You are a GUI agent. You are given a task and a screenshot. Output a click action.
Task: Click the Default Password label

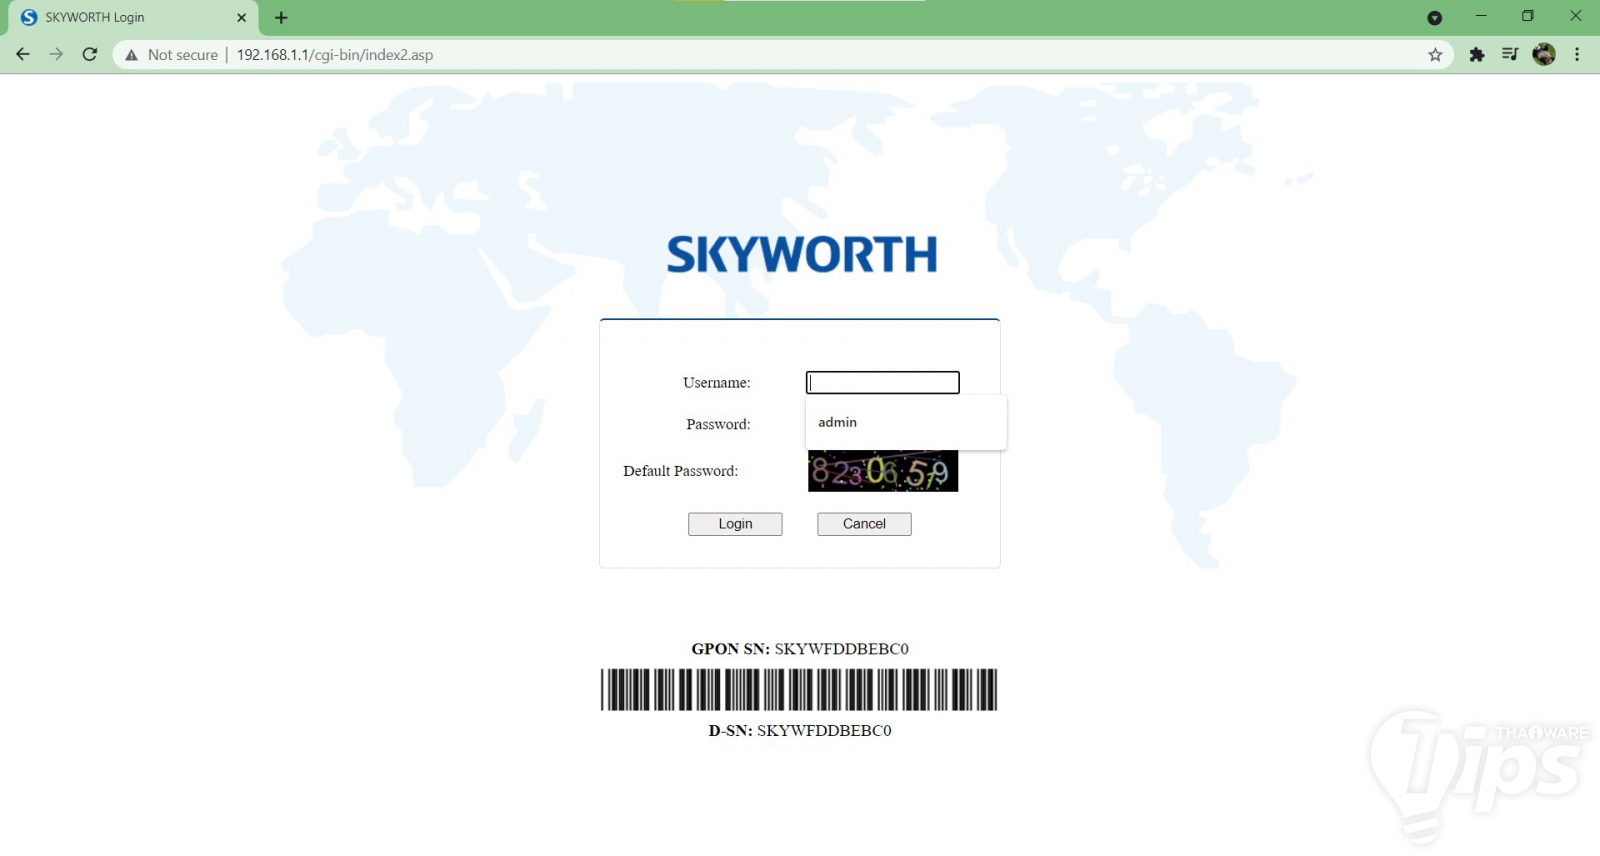680,471
